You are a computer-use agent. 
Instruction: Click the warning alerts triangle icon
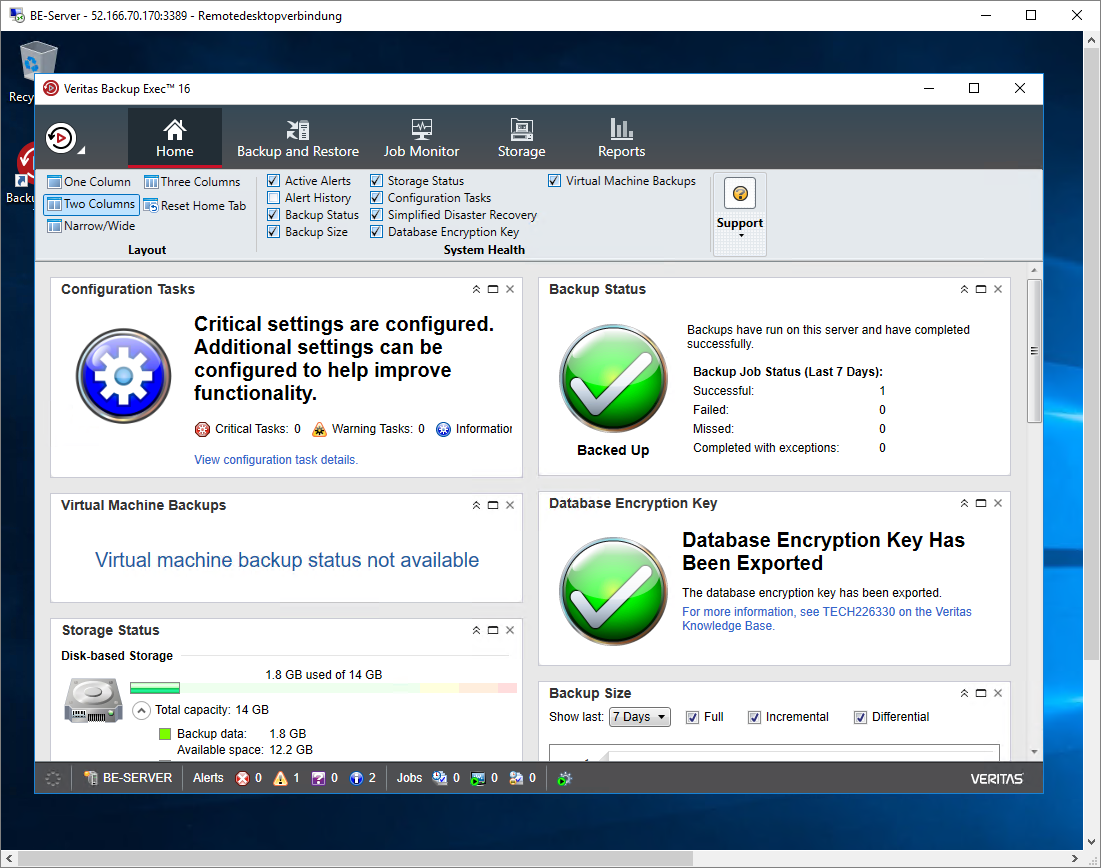[280, 778]
